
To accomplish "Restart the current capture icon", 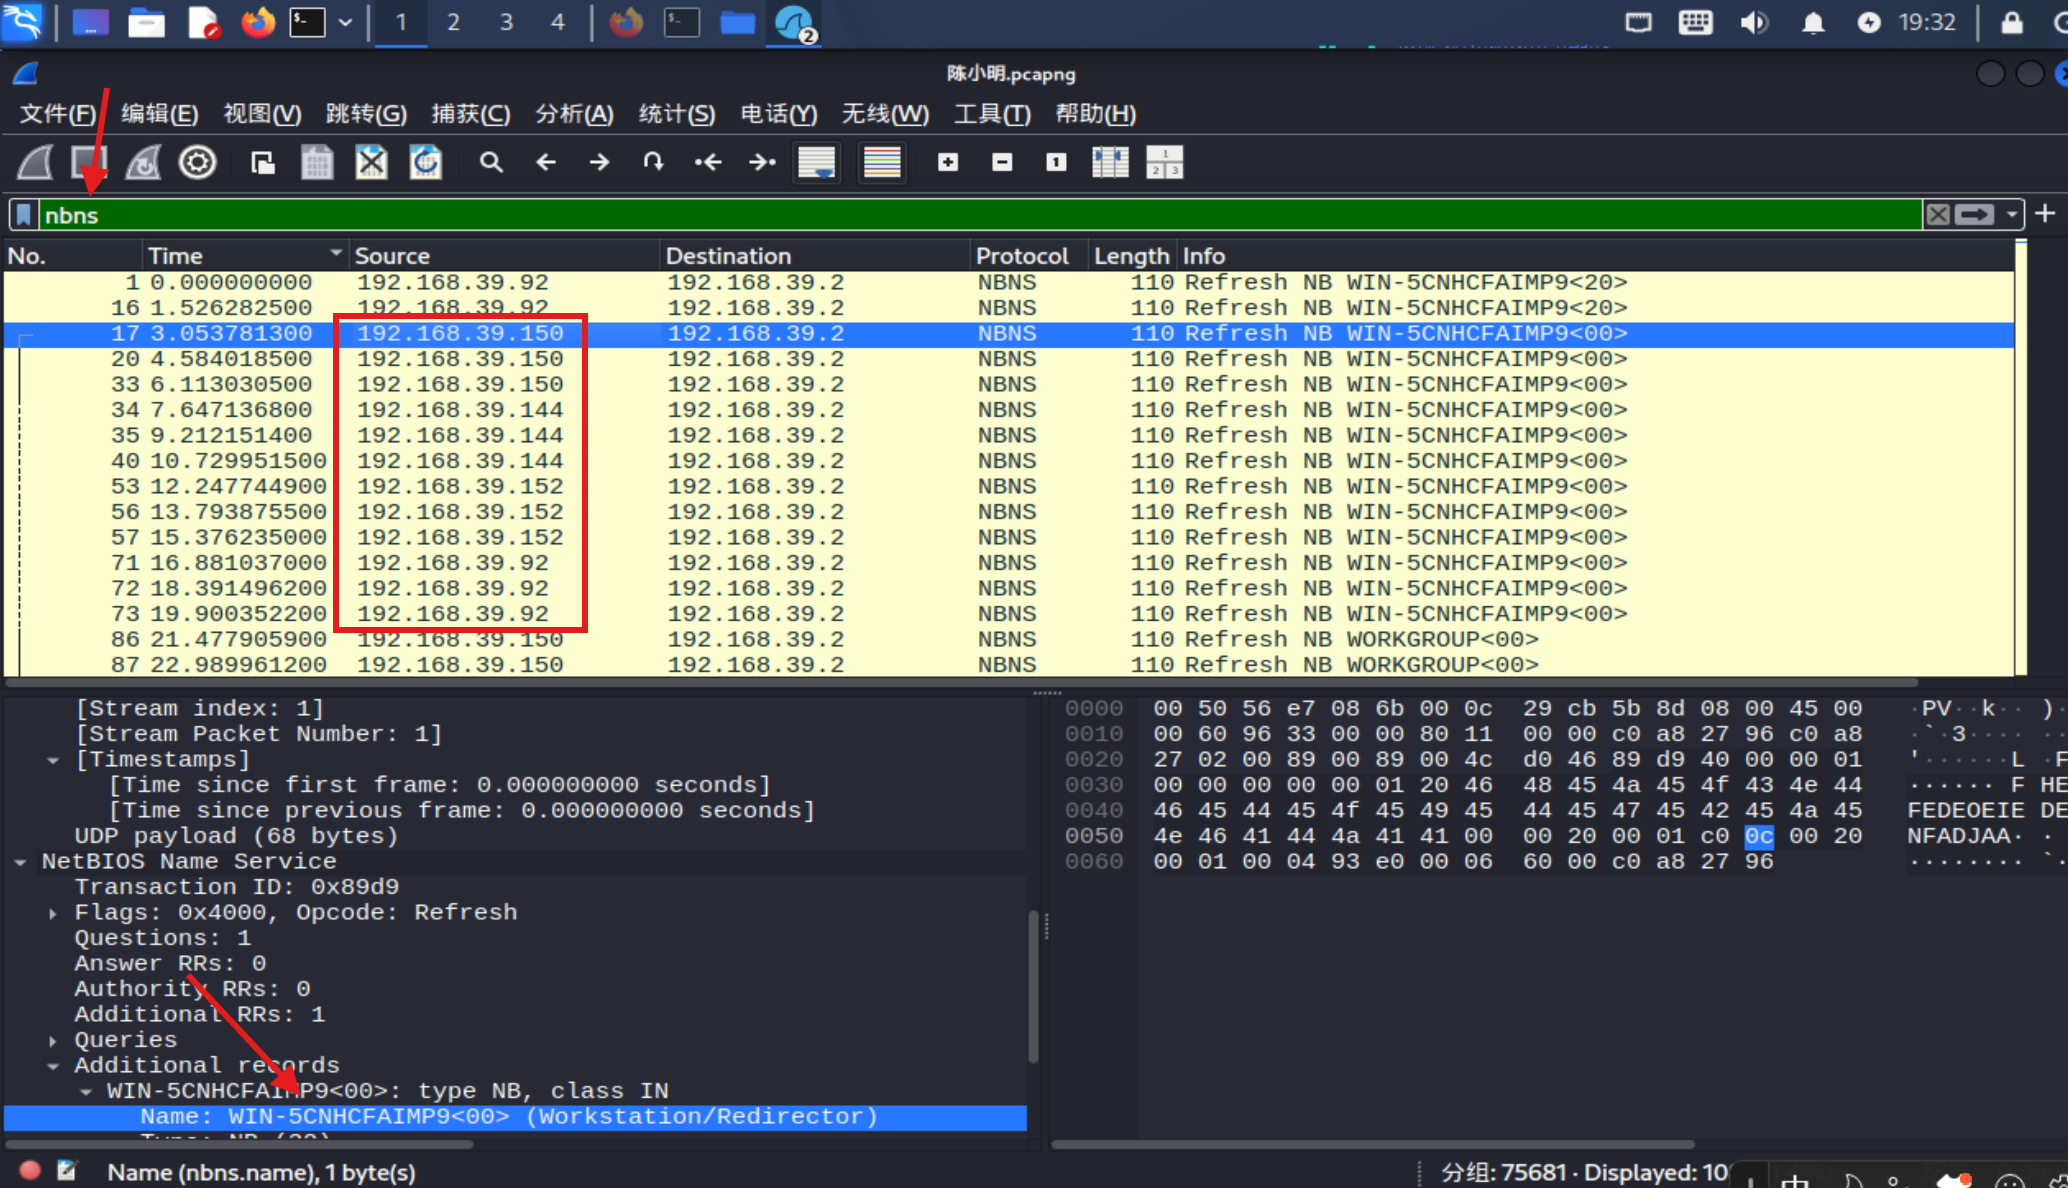I will coord(143,162).
